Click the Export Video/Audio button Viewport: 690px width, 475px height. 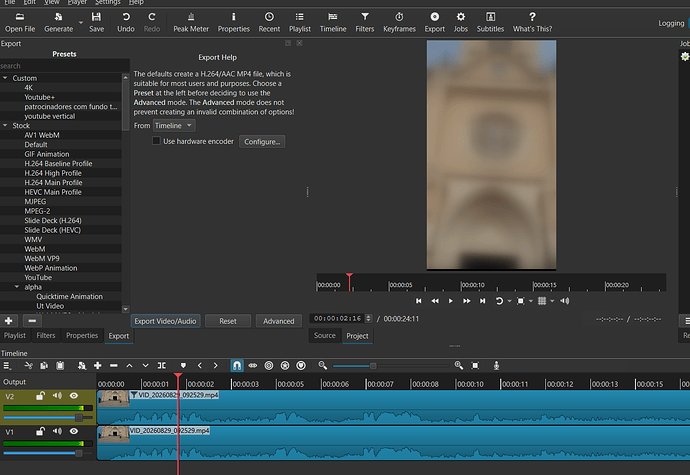point(165,321)
